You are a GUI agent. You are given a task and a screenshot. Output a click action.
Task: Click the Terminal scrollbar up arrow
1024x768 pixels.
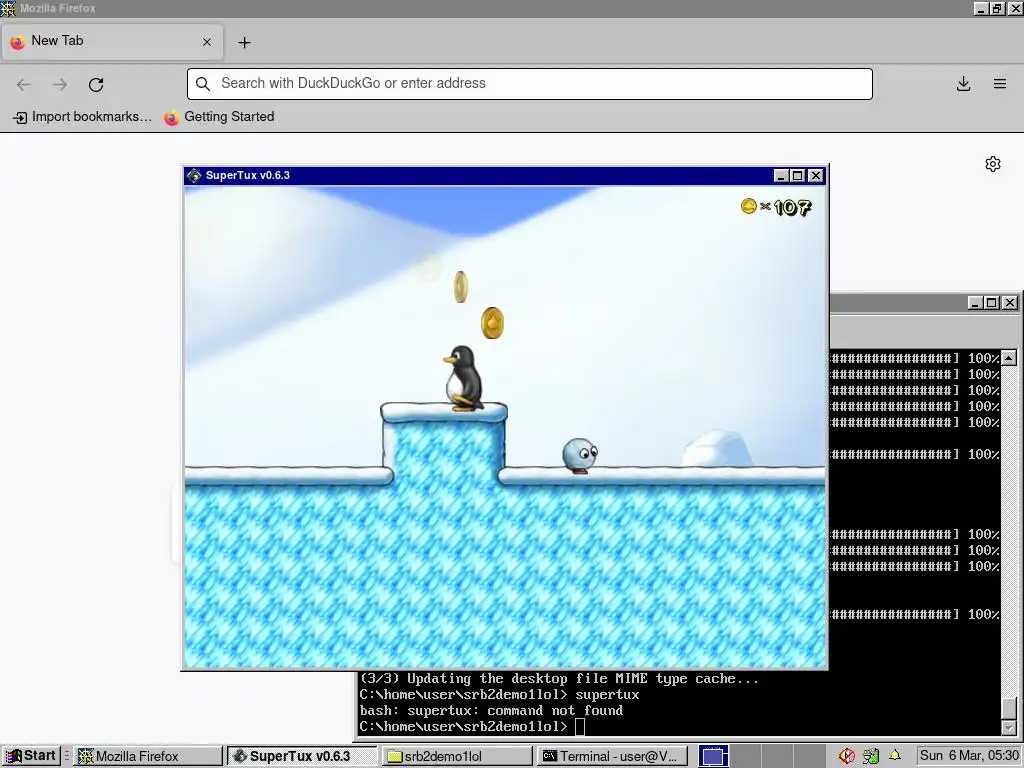(x=1009, y=357)
